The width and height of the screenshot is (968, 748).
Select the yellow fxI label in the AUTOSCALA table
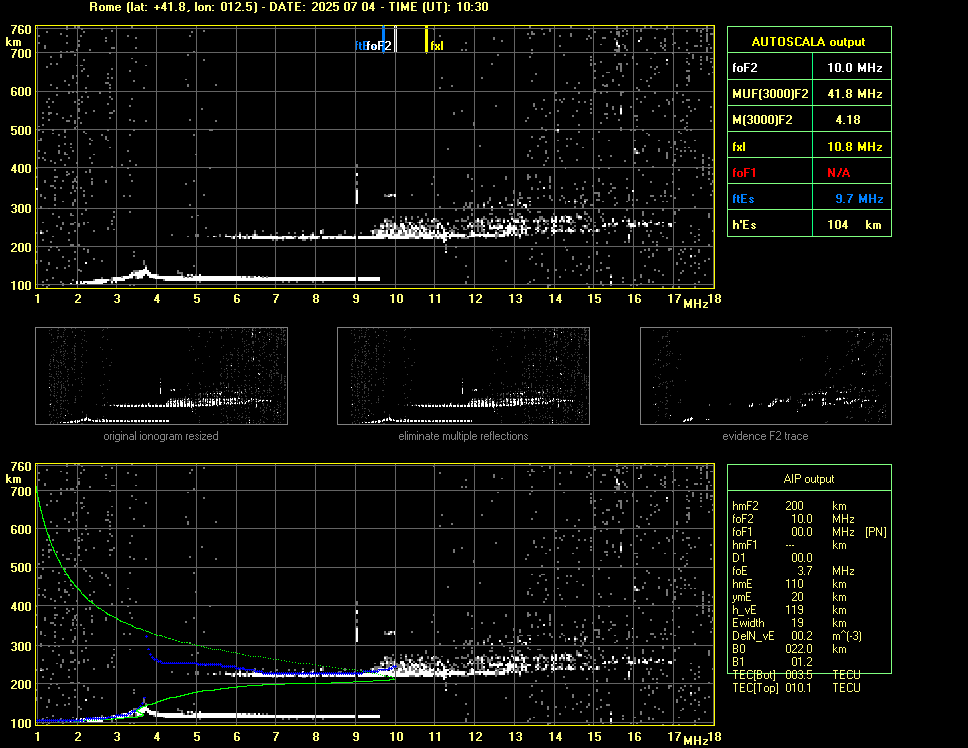coord(739,147)
